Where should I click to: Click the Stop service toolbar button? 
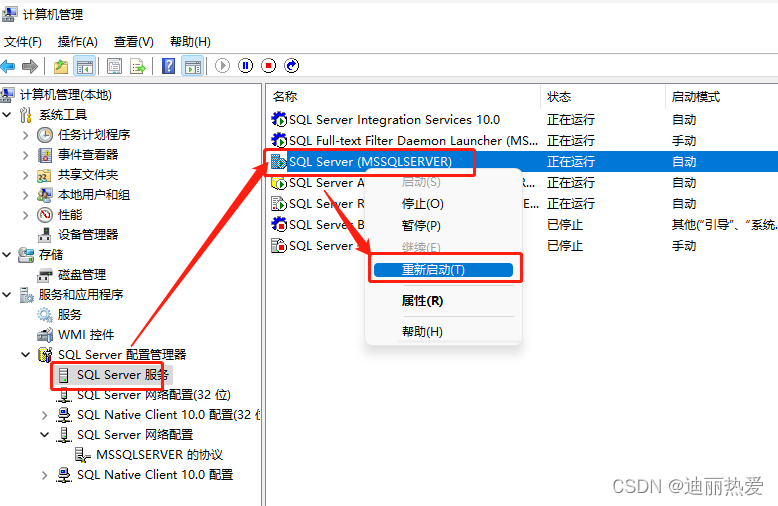pyautogui.click(x=268, y=65)
